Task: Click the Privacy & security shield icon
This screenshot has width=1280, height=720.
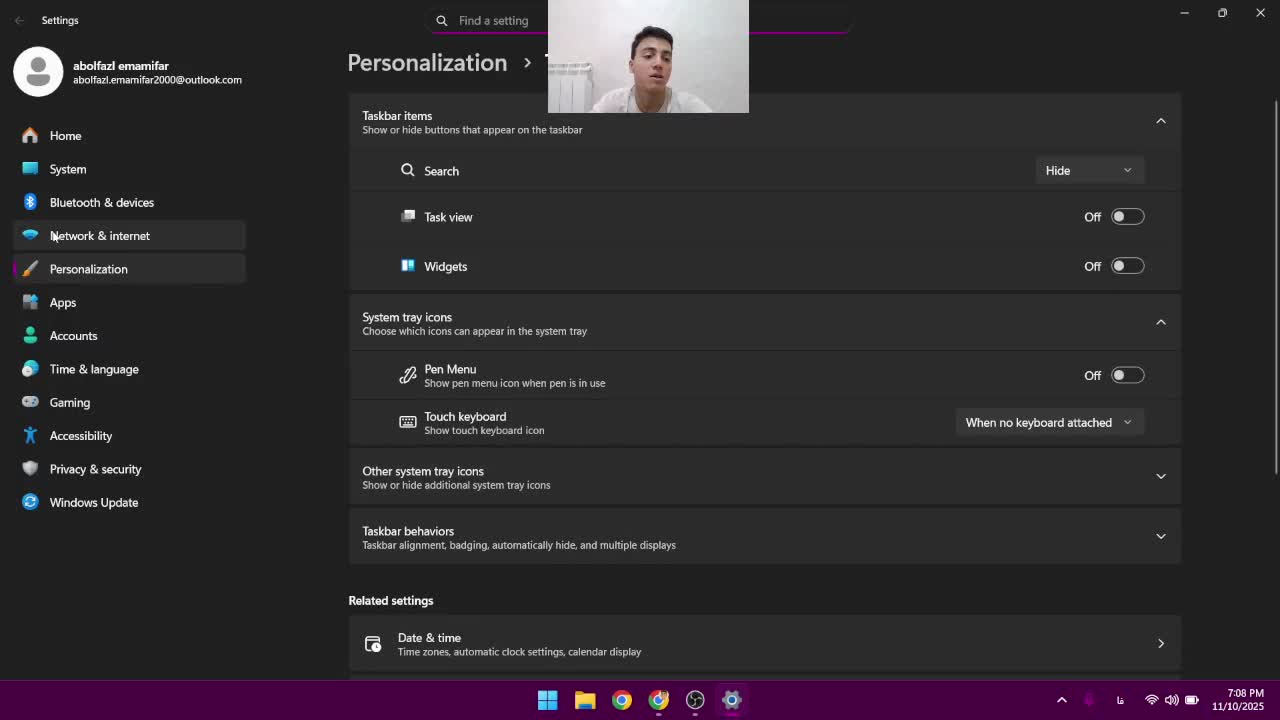Action: pos(30,469)
